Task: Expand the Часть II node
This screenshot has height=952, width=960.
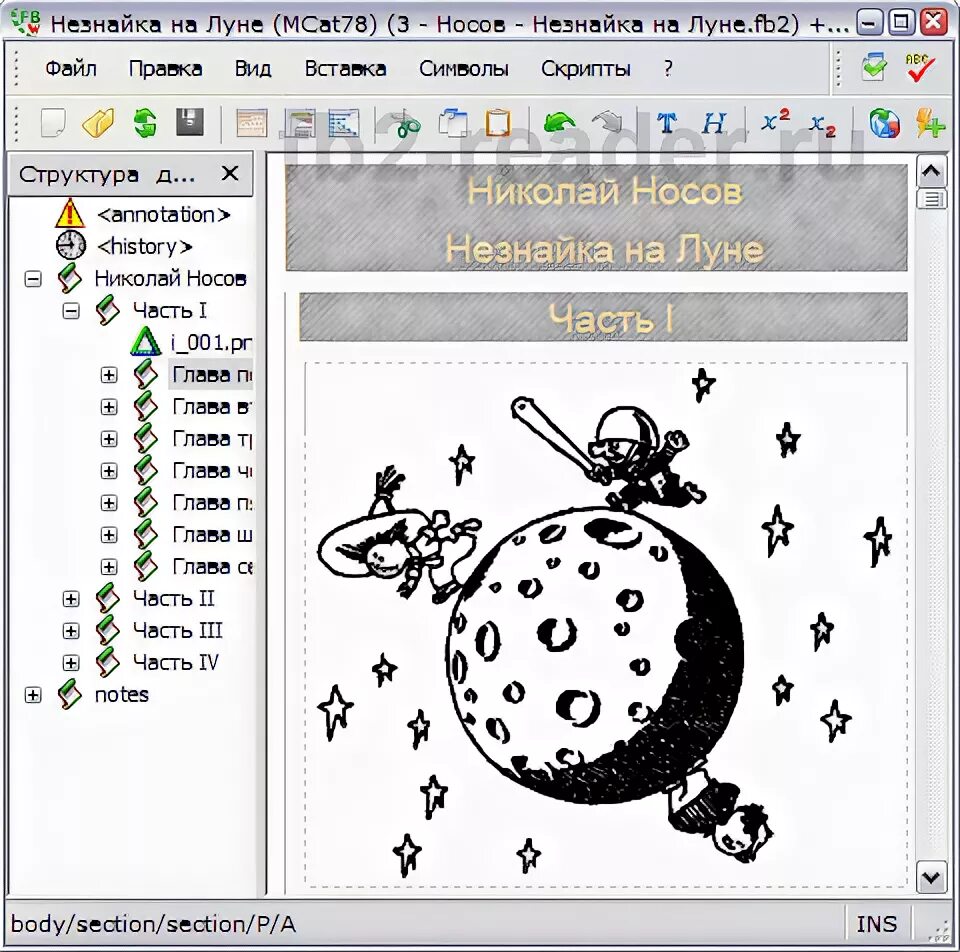Action: click(x=71, y=599)
